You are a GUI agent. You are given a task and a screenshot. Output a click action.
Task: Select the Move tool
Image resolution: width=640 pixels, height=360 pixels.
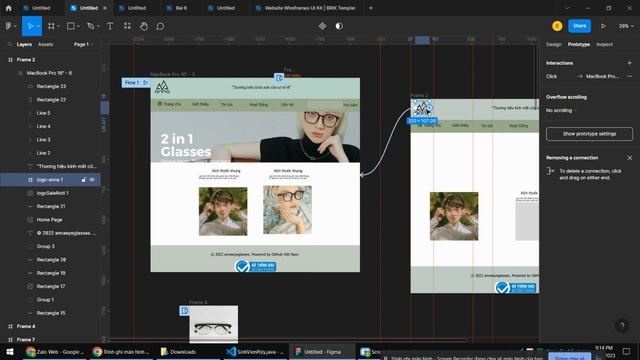(x=30, y=26)
